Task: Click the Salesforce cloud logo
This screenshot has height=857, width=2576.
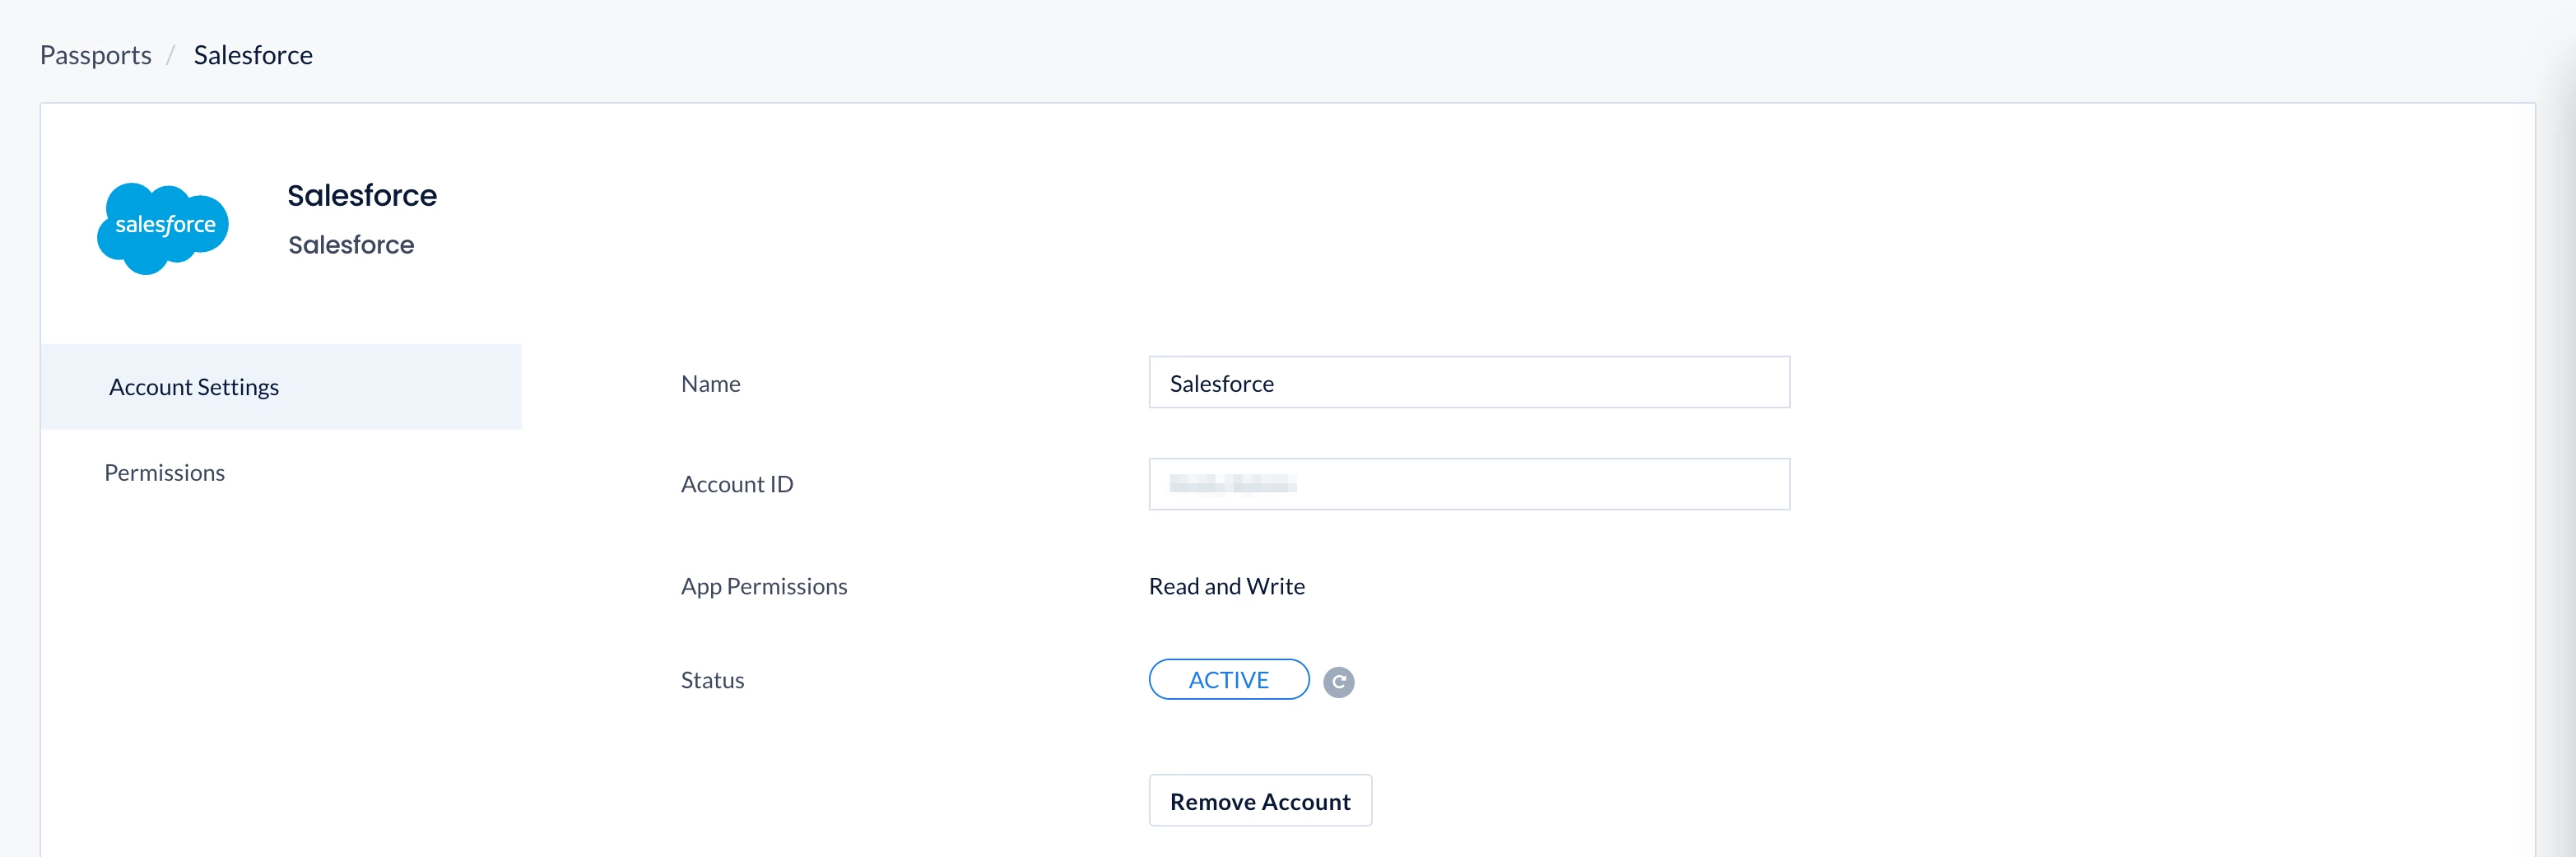Action: tap(163, 227)
